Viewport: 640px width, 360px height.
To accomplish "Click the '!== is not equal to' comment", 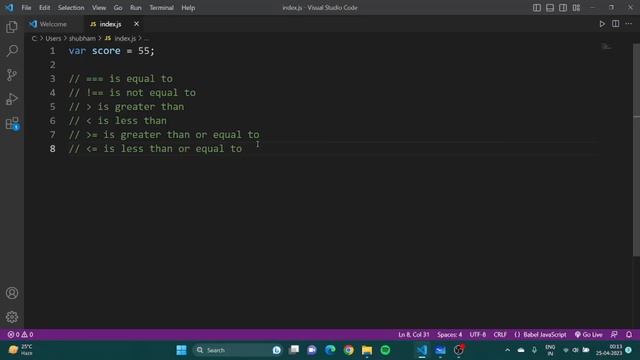I will click(x=132, y=93).
